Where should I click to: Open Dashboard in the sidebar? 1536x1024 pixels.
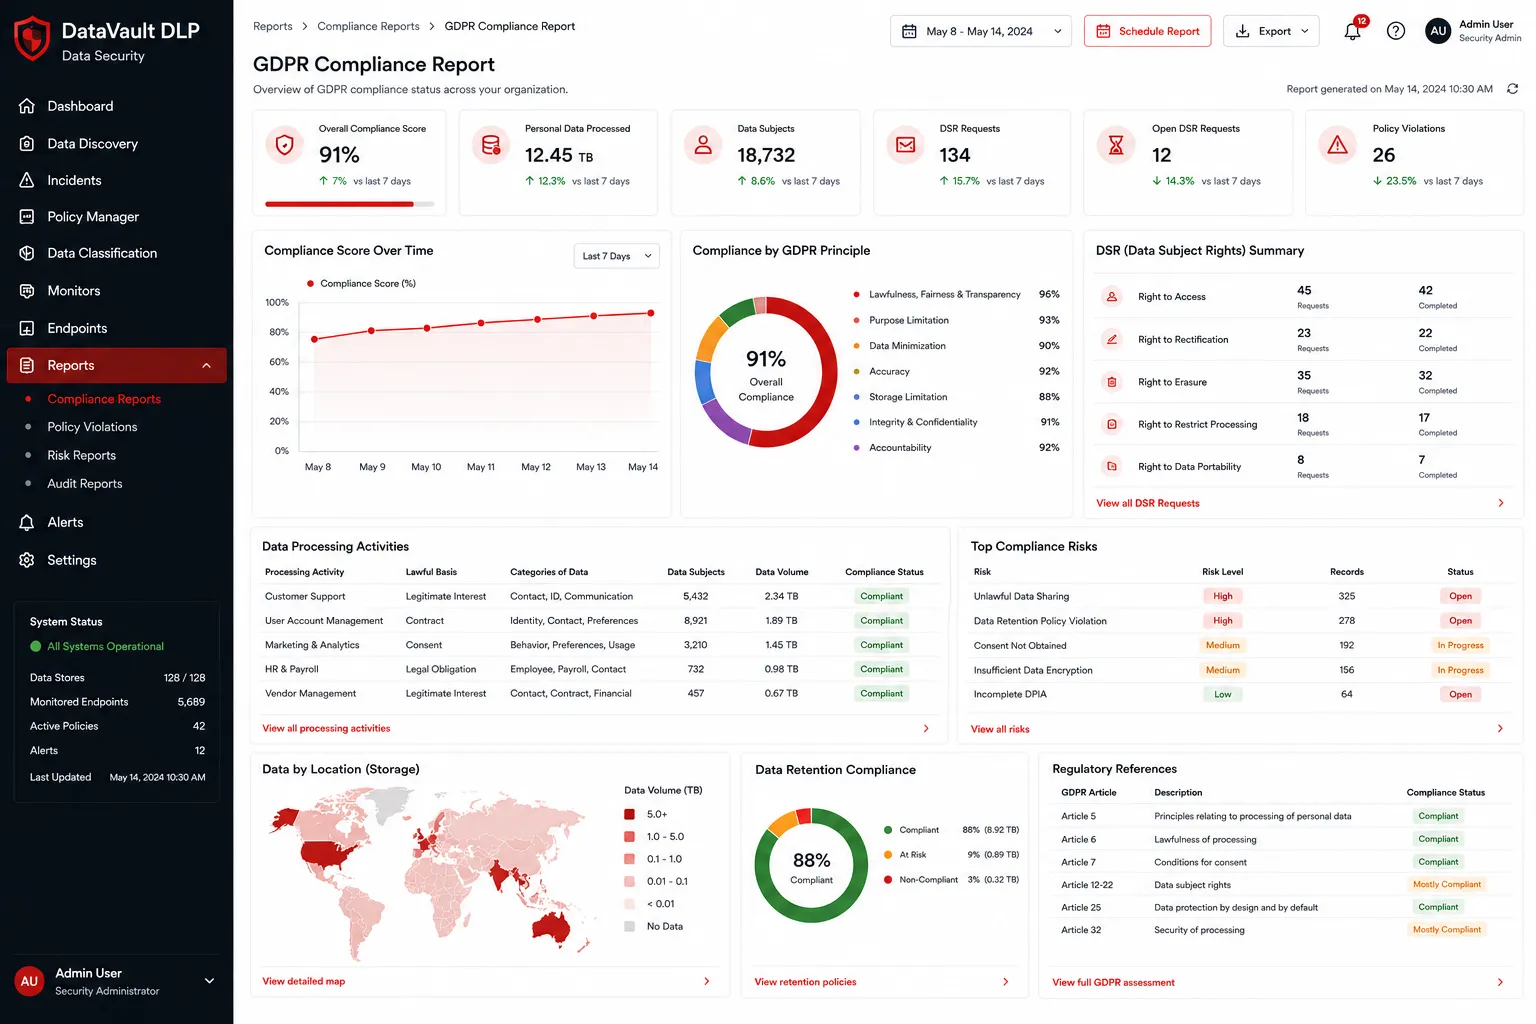pos(117,106)
